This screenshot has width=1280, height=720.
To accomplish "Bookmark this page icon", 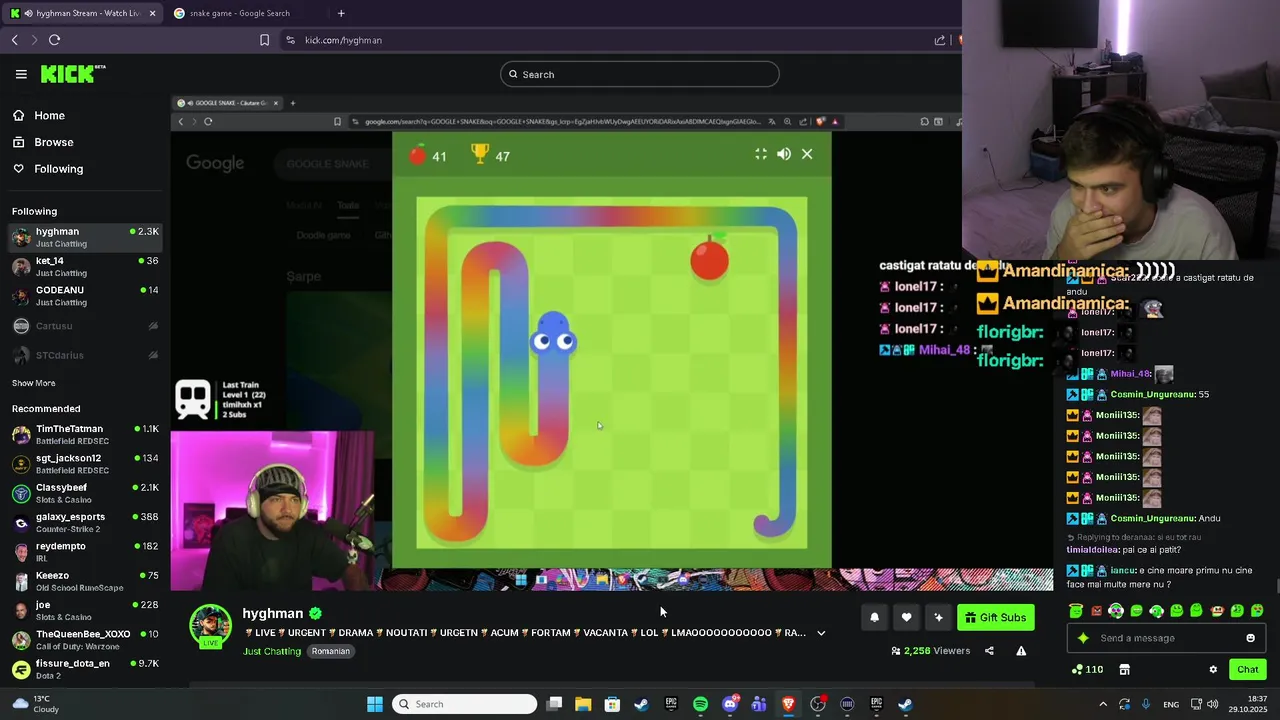I will 264,40.
